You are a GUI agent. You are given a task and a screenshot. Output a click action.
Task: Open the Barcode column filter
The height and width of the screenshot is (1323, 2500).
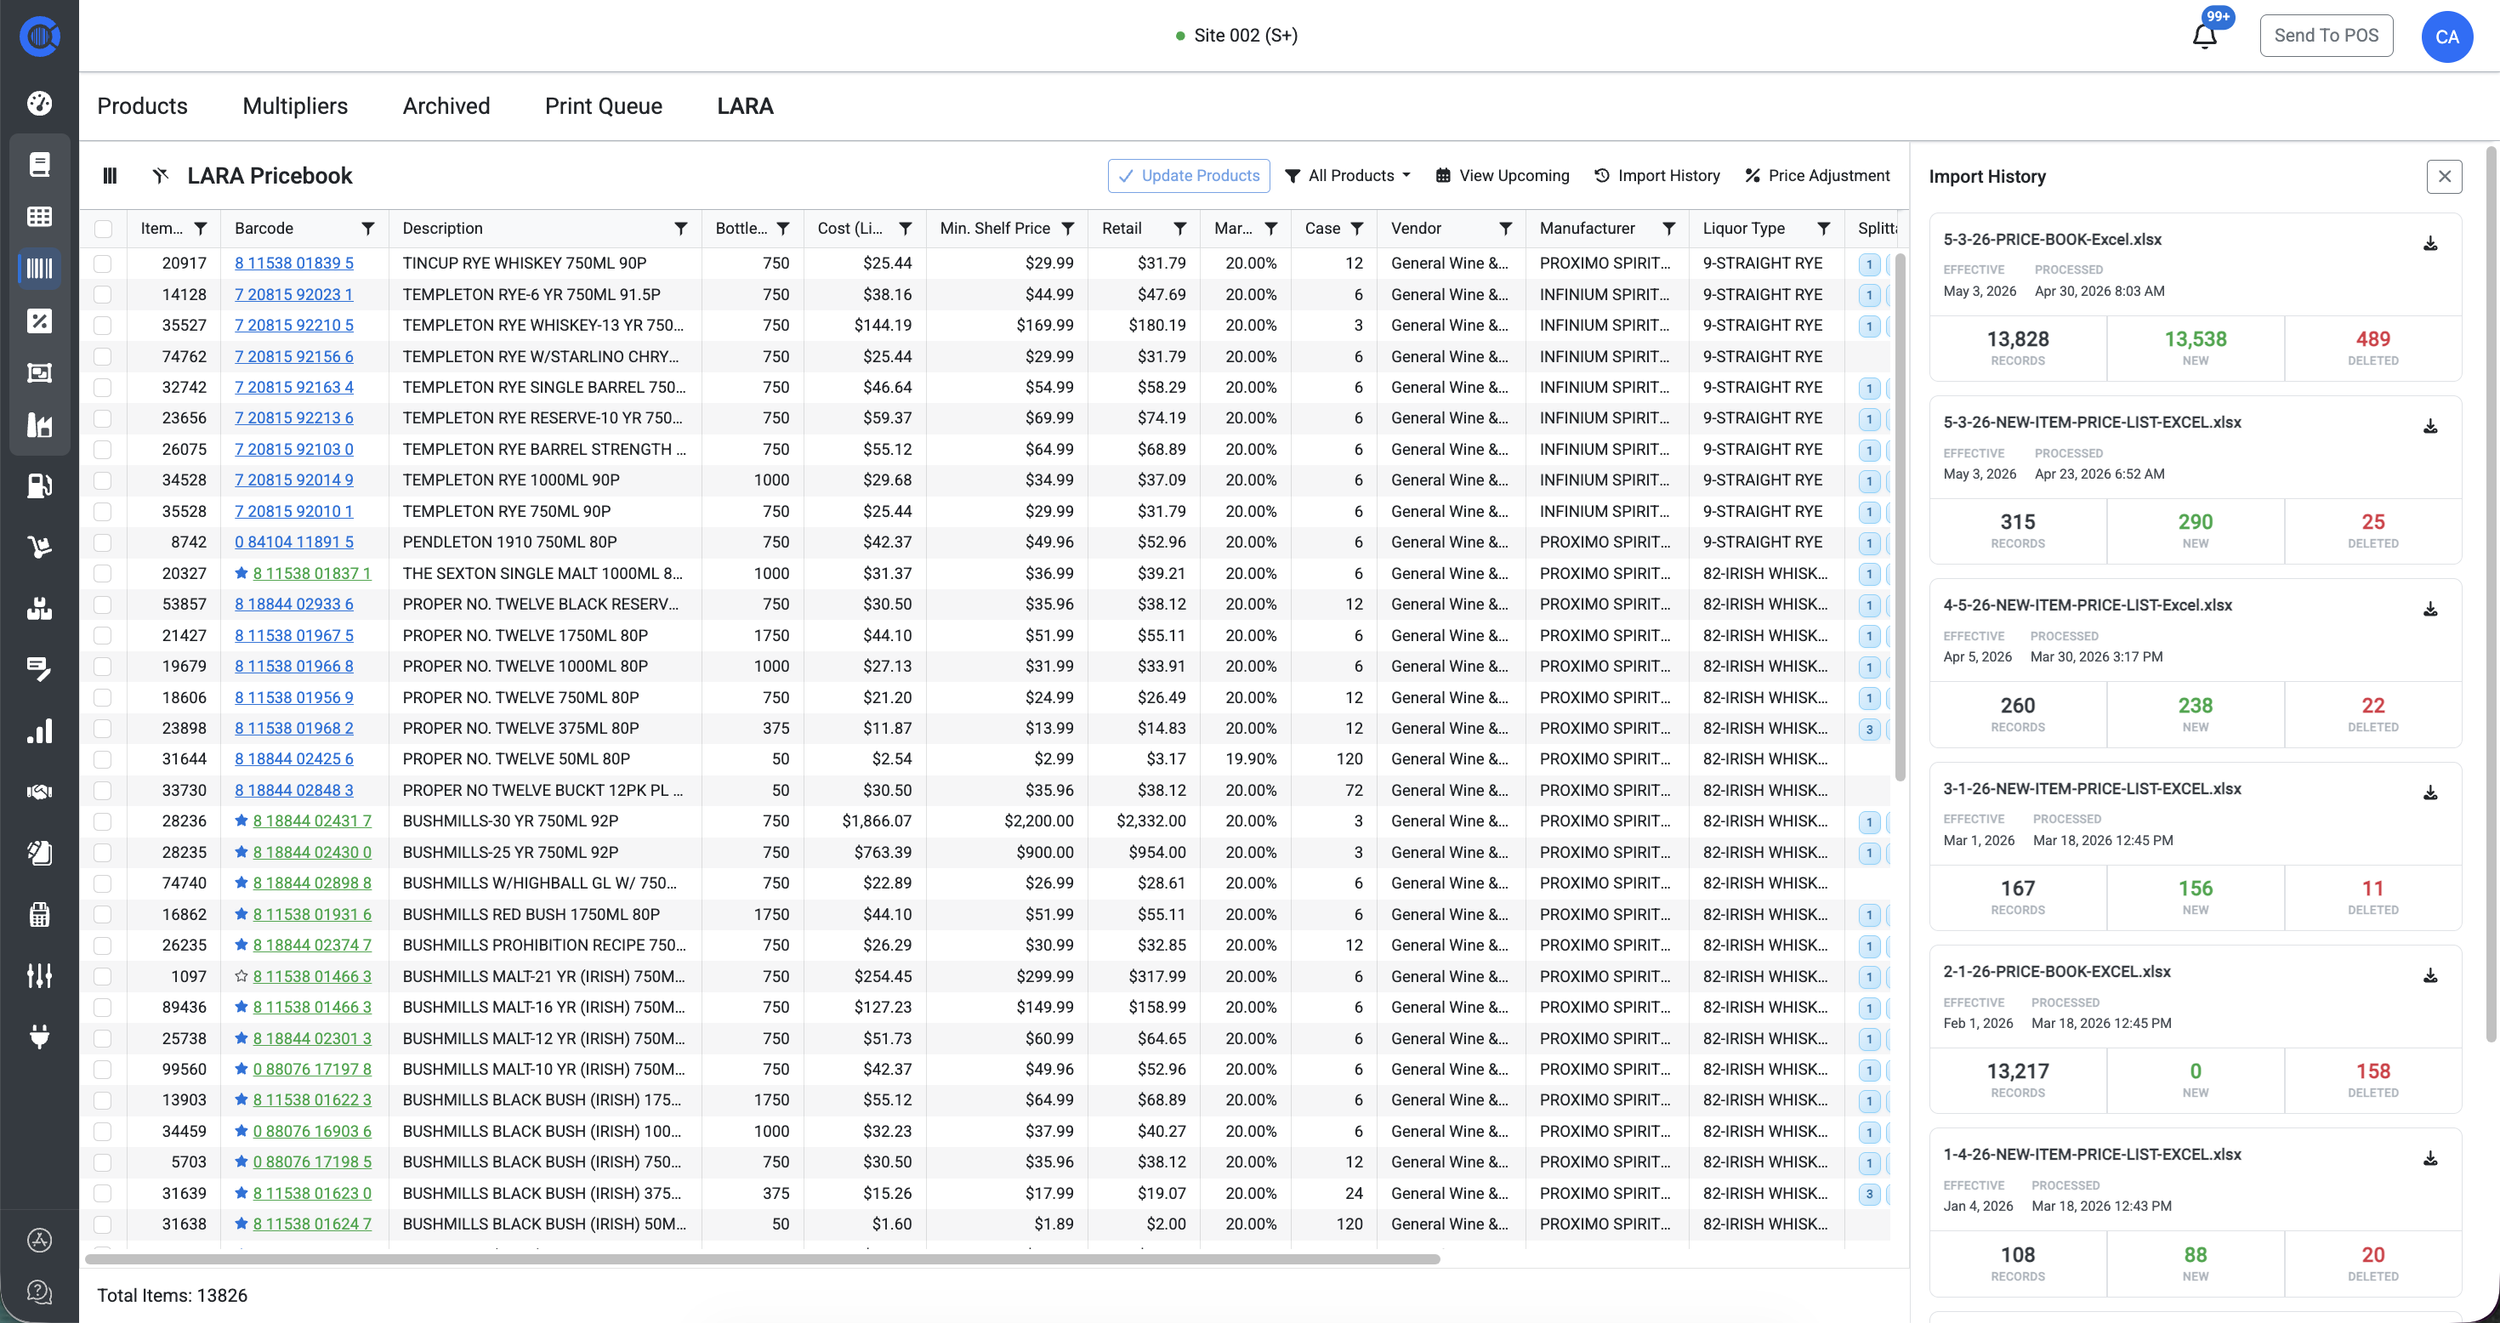tap(368, 229)
